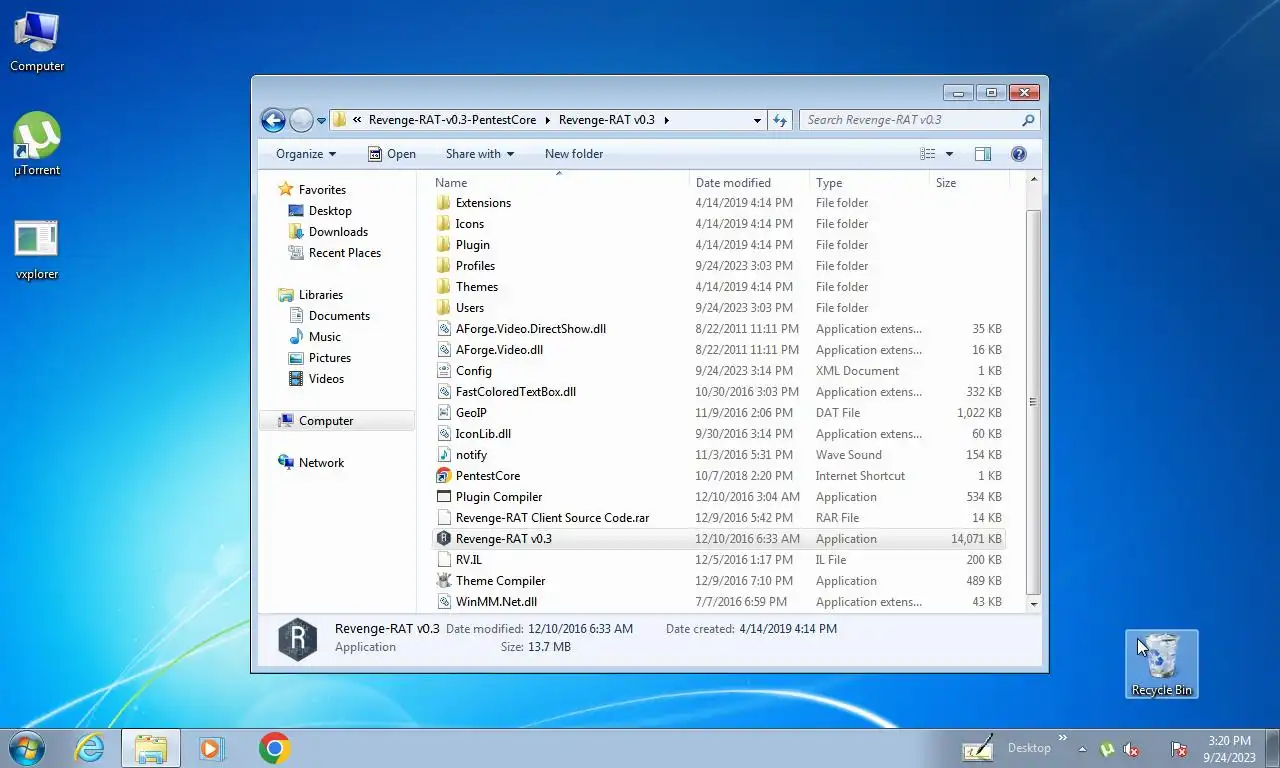The width and height of the screenshot is (1280, 768).
Task: Click the New folder button
Action: [574, 154]
